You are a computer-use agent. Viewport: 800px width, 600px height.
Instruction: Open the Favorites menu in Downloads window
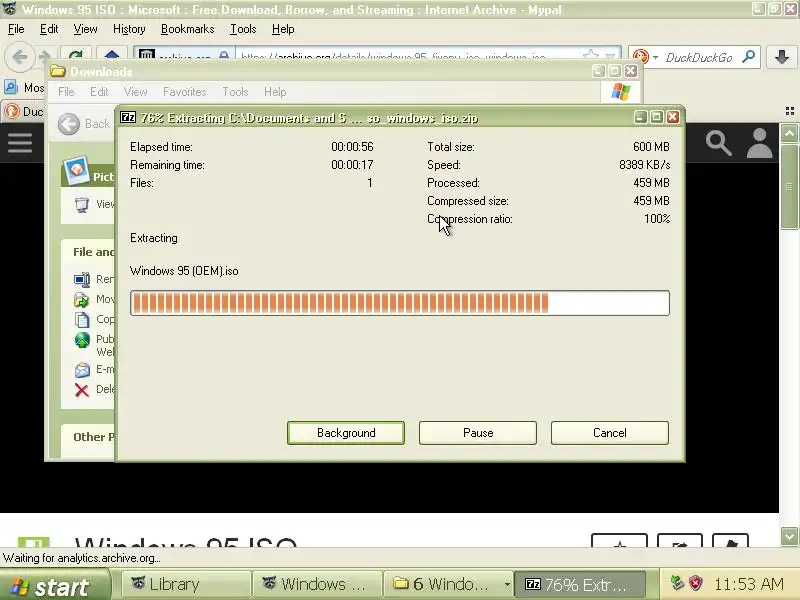184,92
